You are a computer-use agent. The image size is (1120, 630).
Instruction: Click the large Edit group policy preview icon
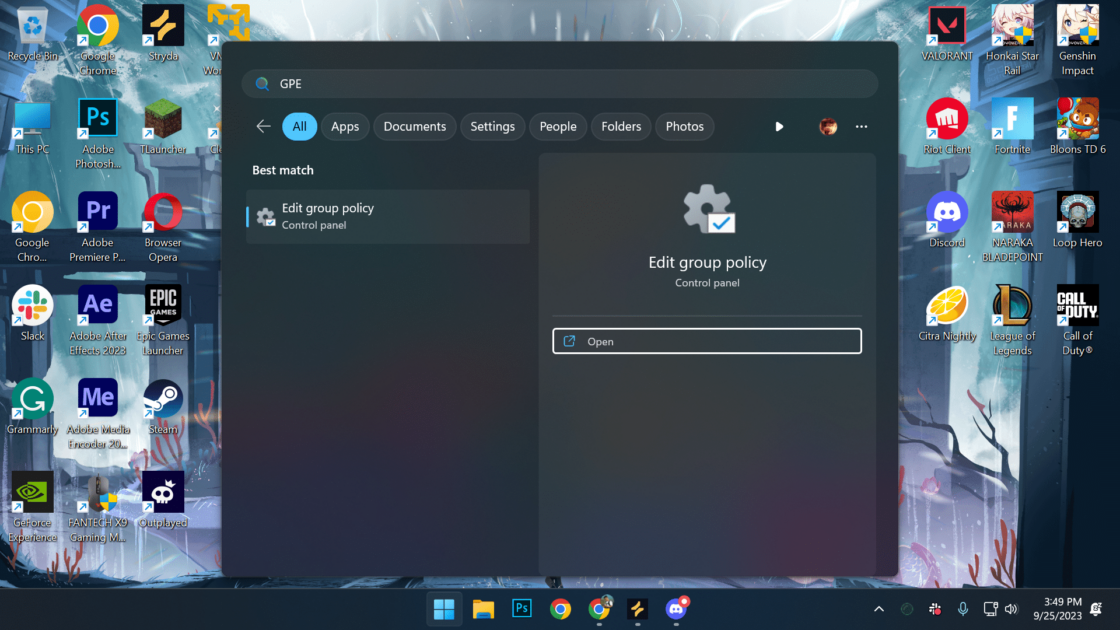coord(708,209)
